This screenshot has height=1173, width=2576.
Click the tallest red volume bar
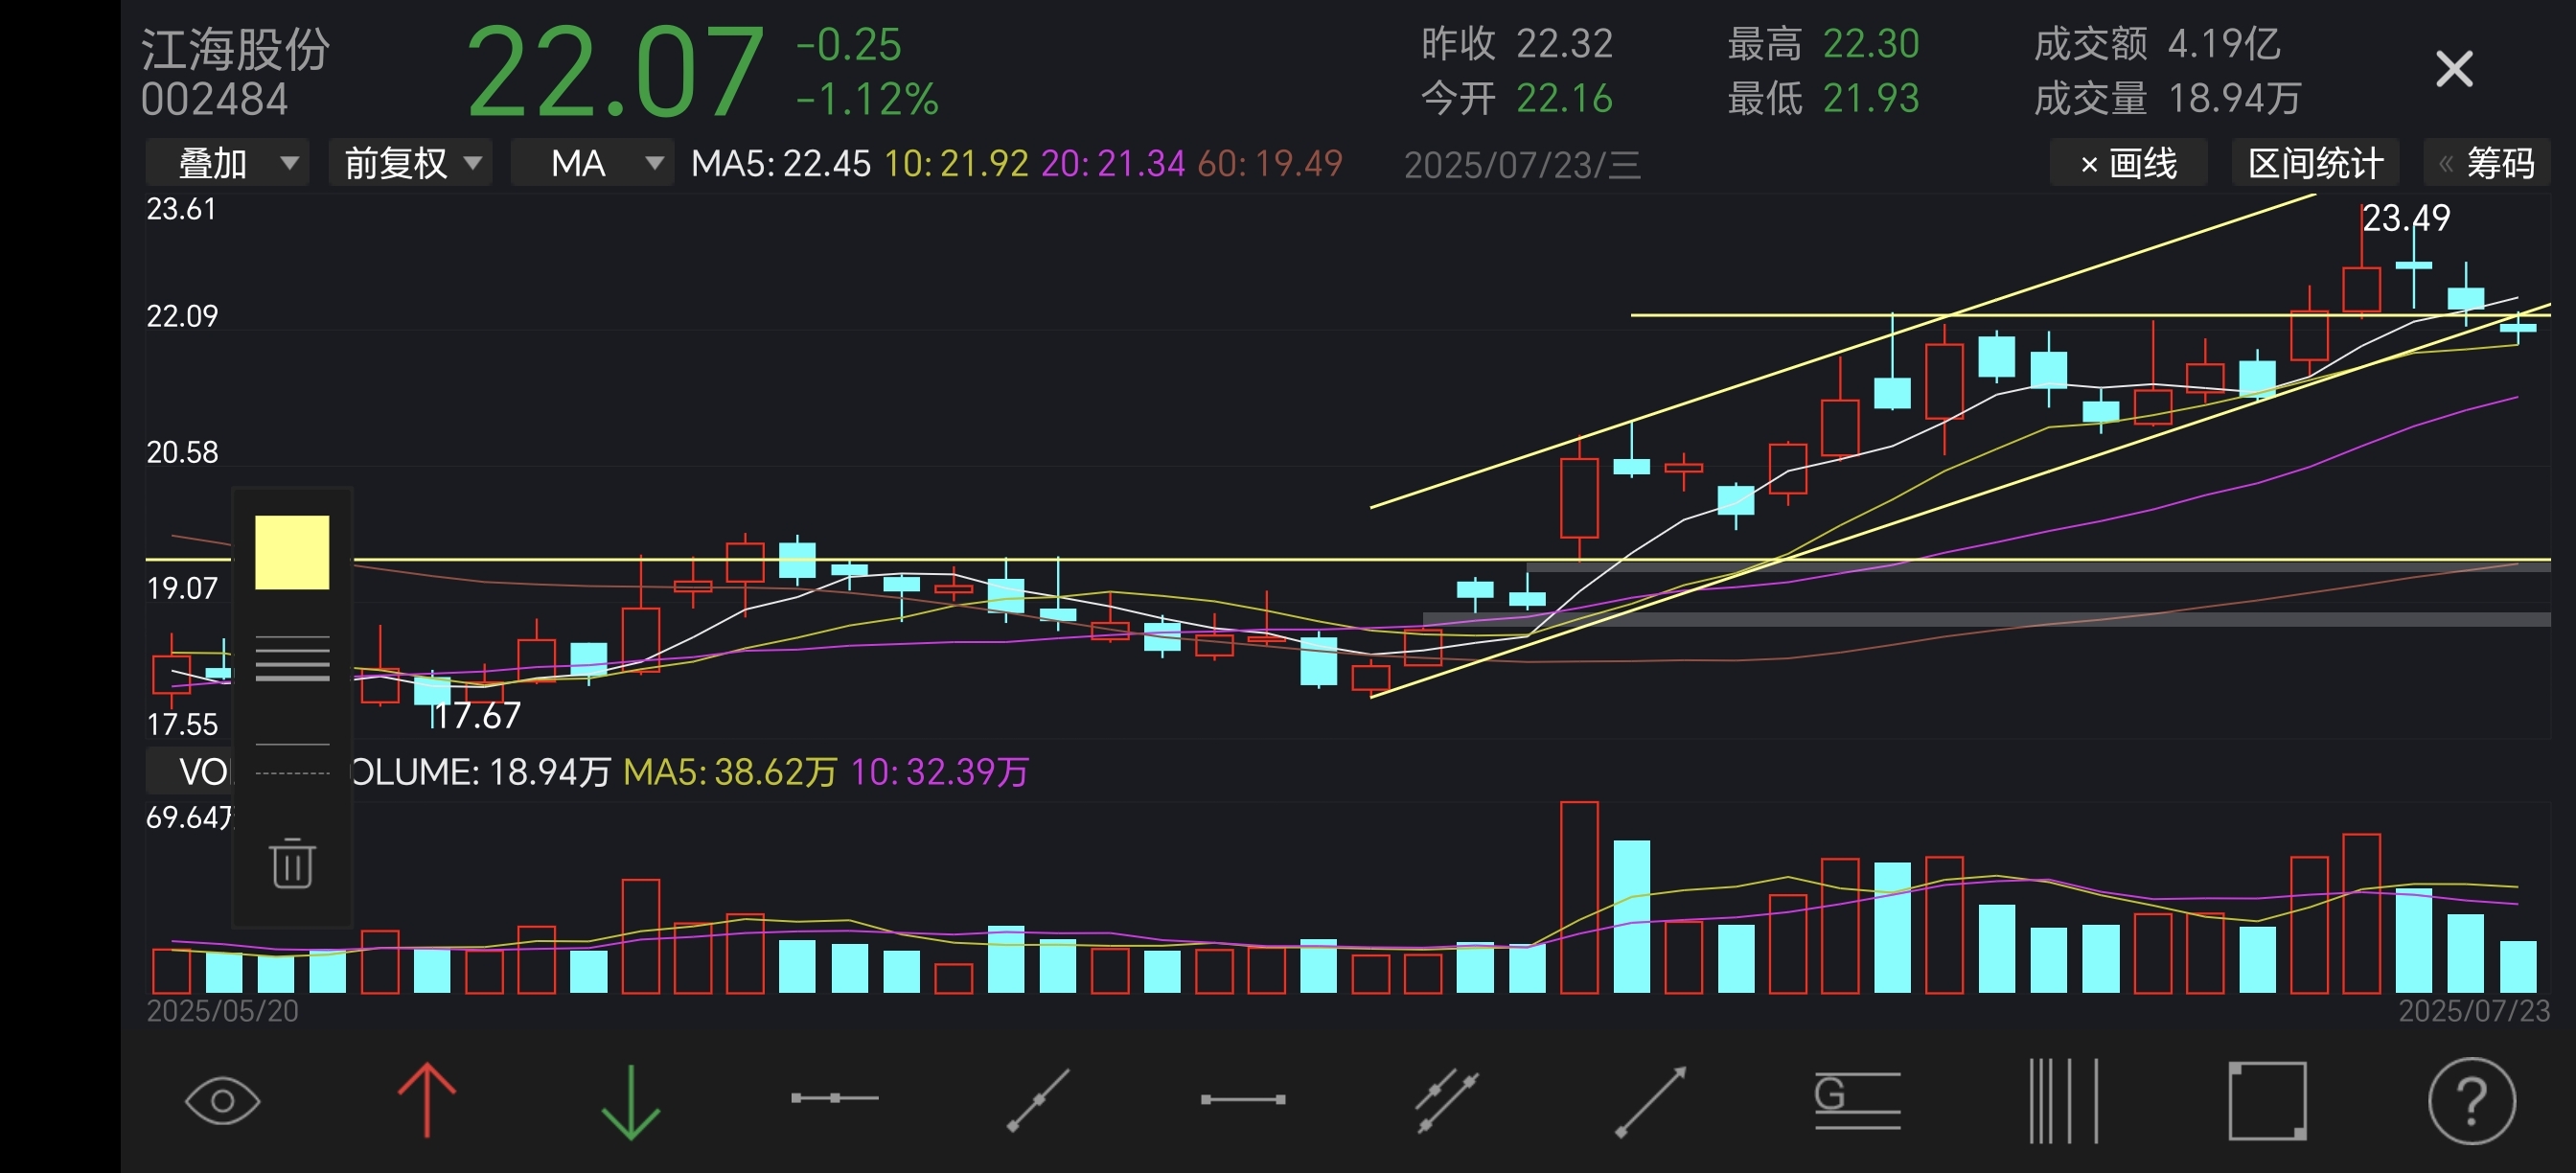click(1579, 898)
